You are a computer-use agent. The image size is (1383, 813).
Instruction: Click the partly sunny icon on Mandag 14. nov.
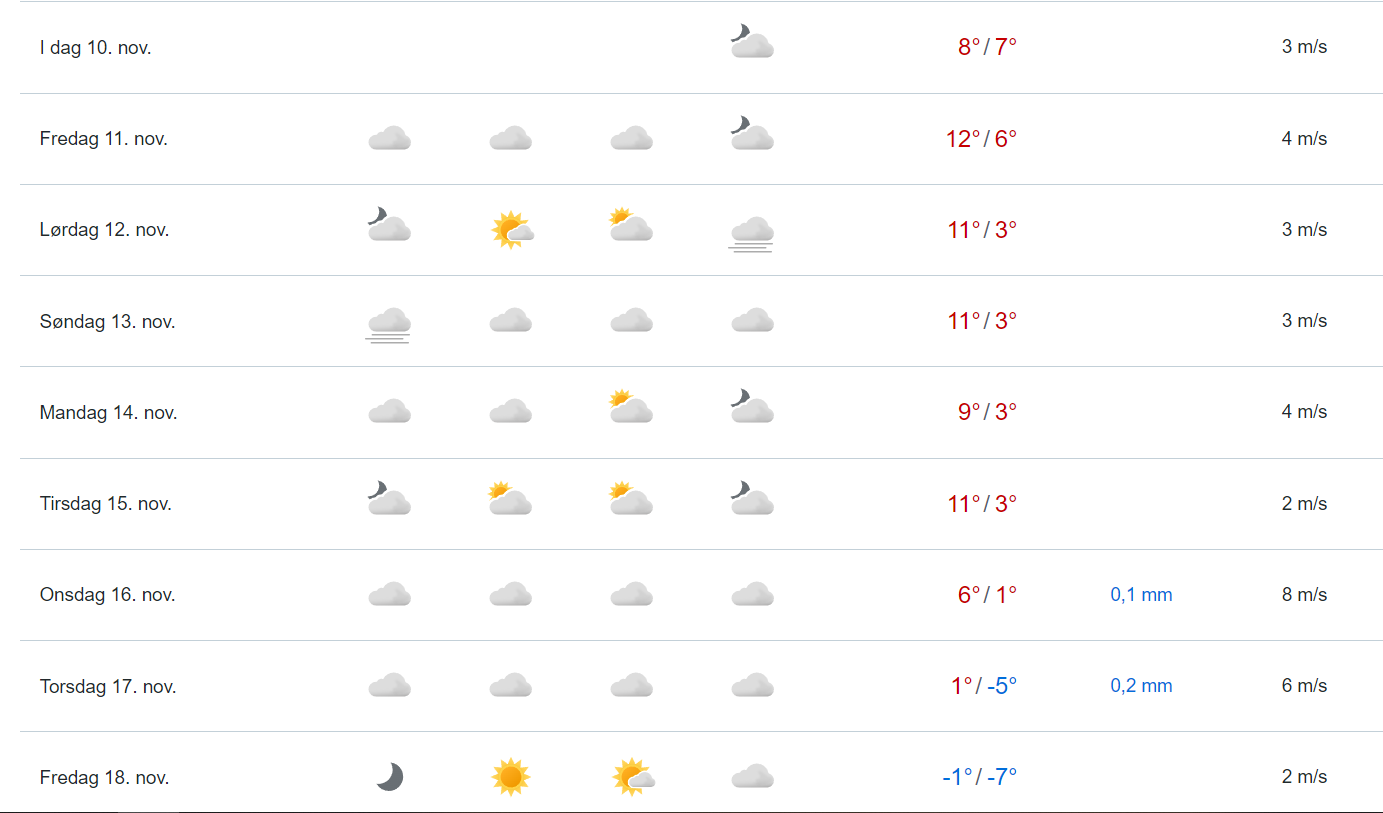pyautogui.click(x=631, y=407)
